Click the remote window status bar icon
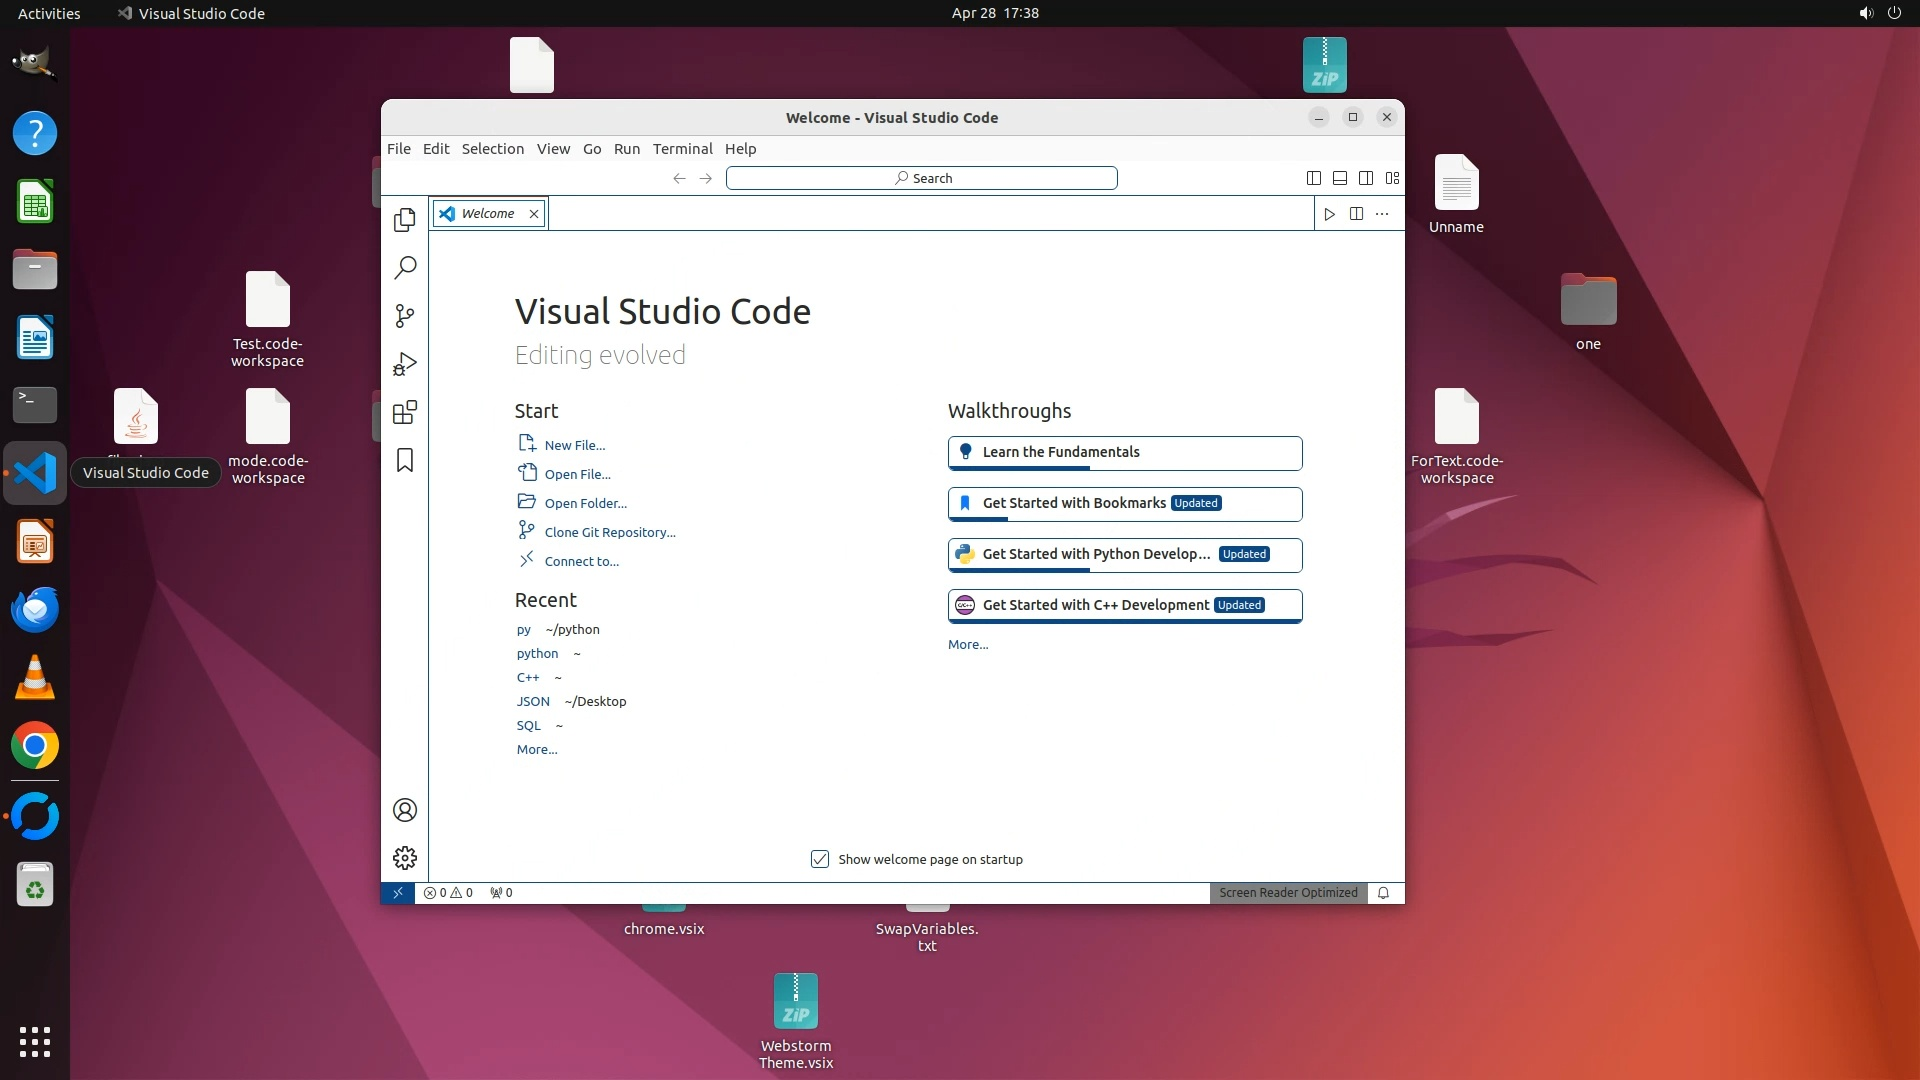The width and height of the screenshot is (1920, 1080). pos(398,893)
